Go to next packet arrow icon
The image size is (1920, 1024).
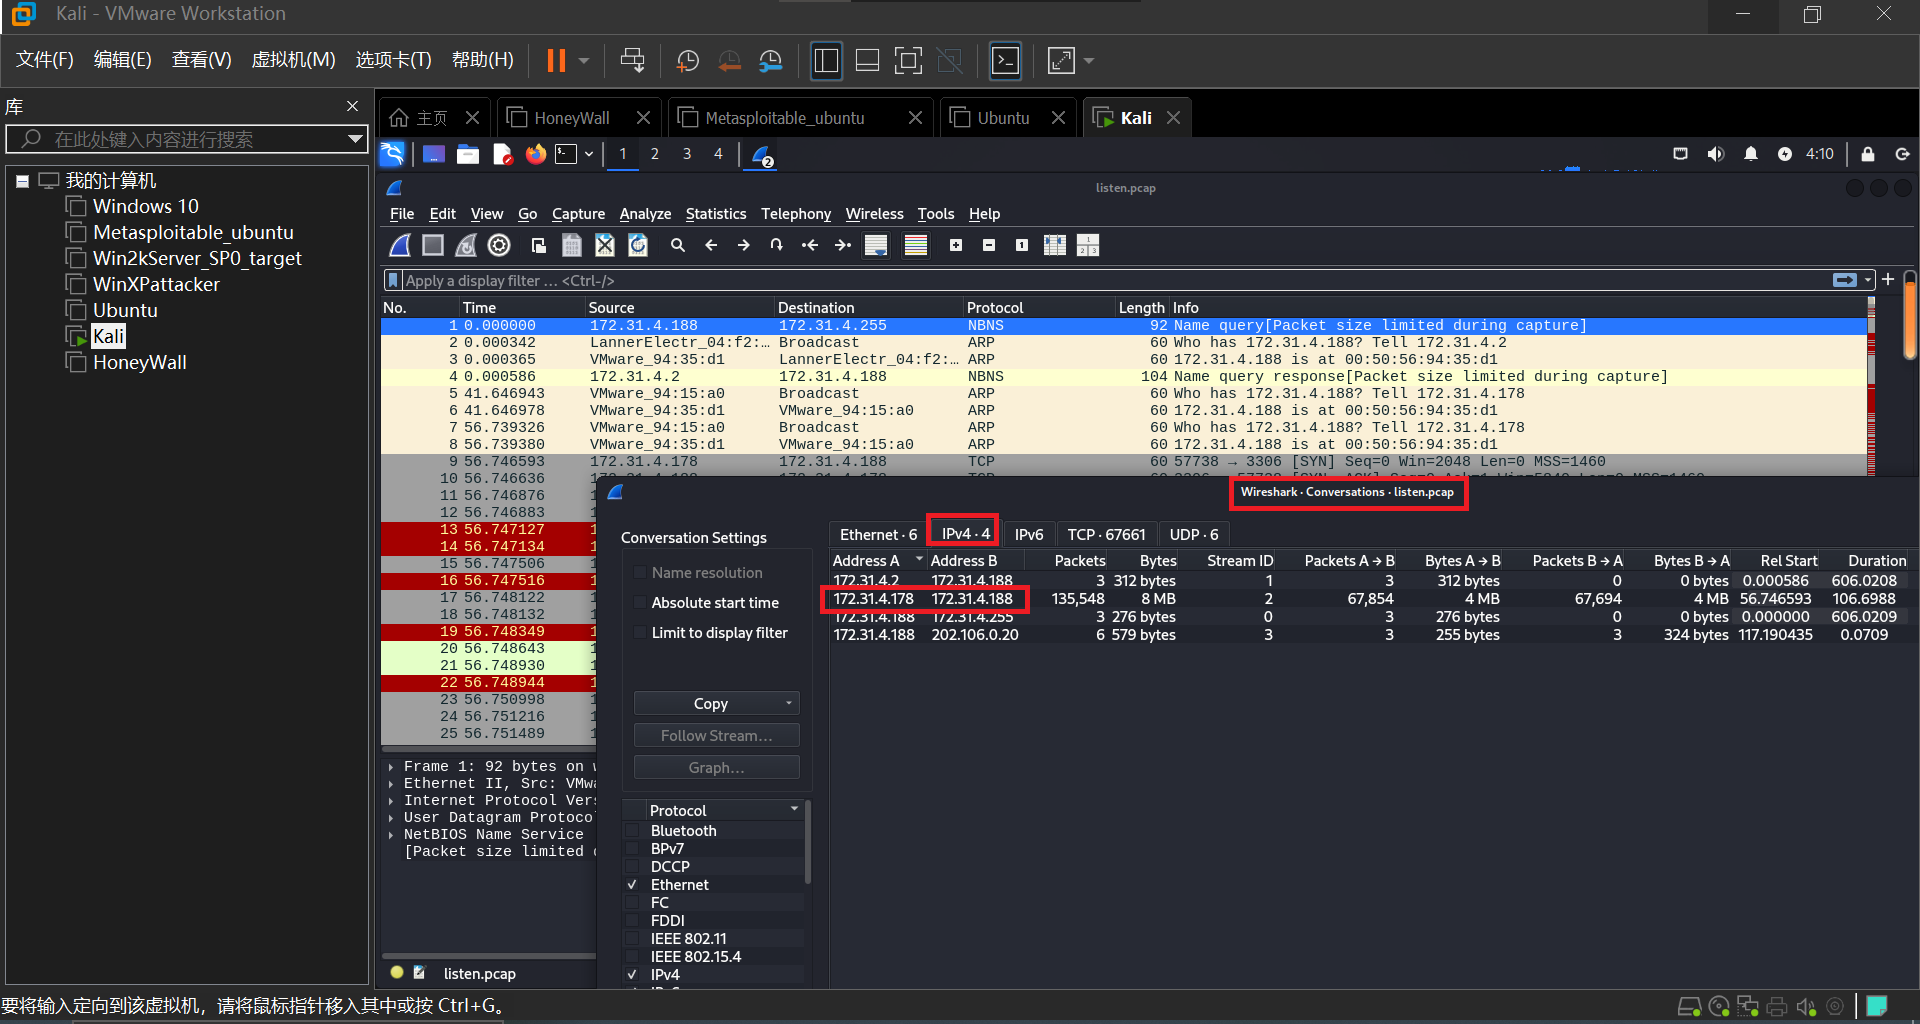tap(744, 245)
